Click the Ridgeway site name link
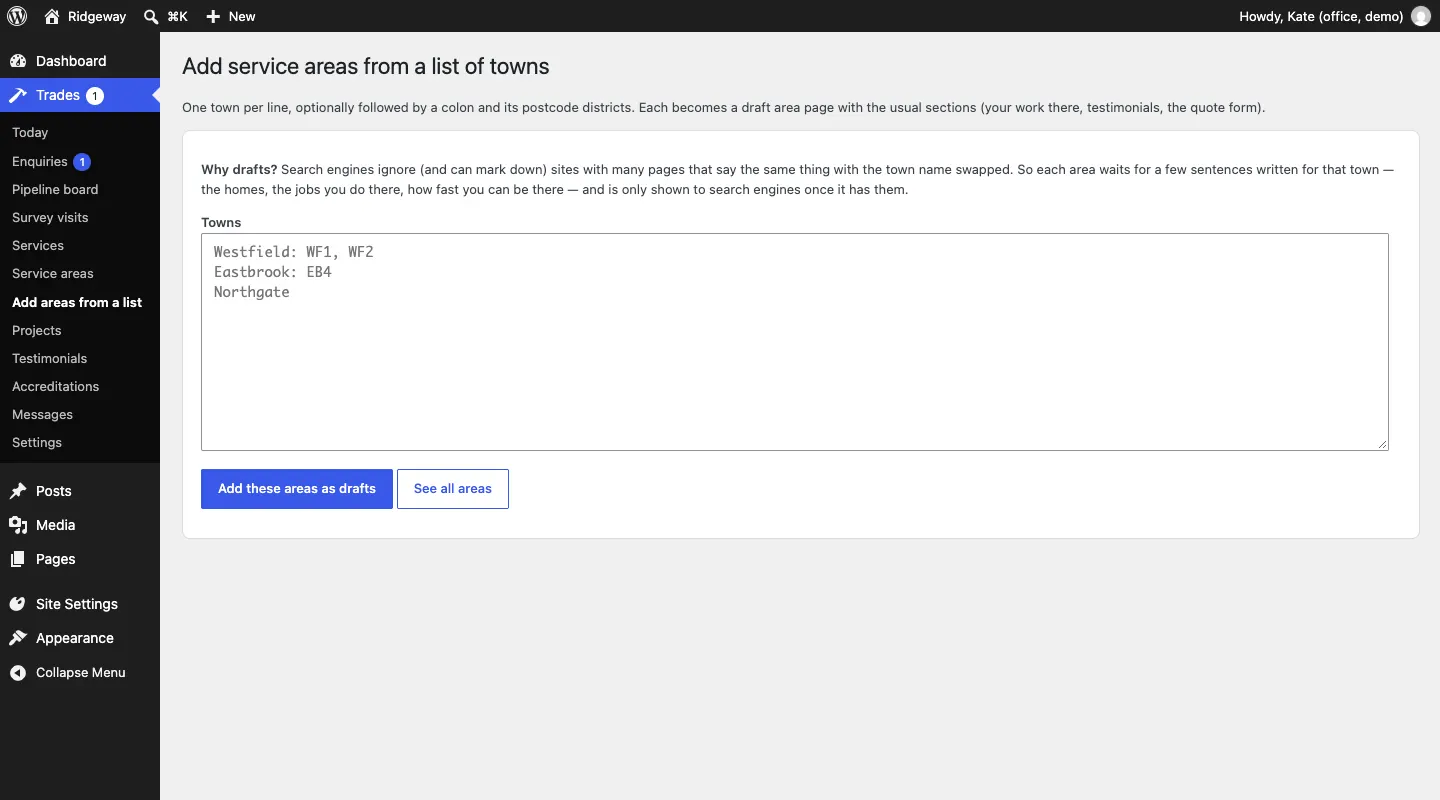The image size is (1440, 800). (x=97, y=16)
